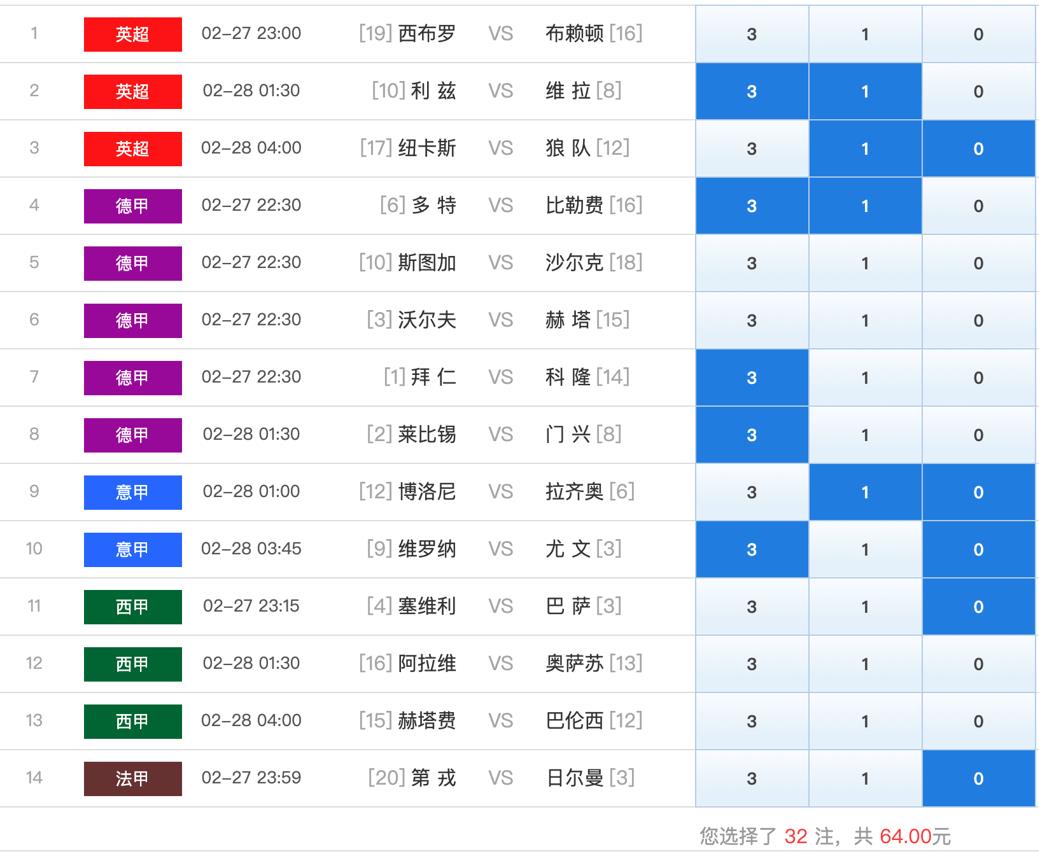The width and height of the screenshot is (1039, 854).
Task: Click the 西甲 badge in the 塞维利 row
Action: coord(133,607)
